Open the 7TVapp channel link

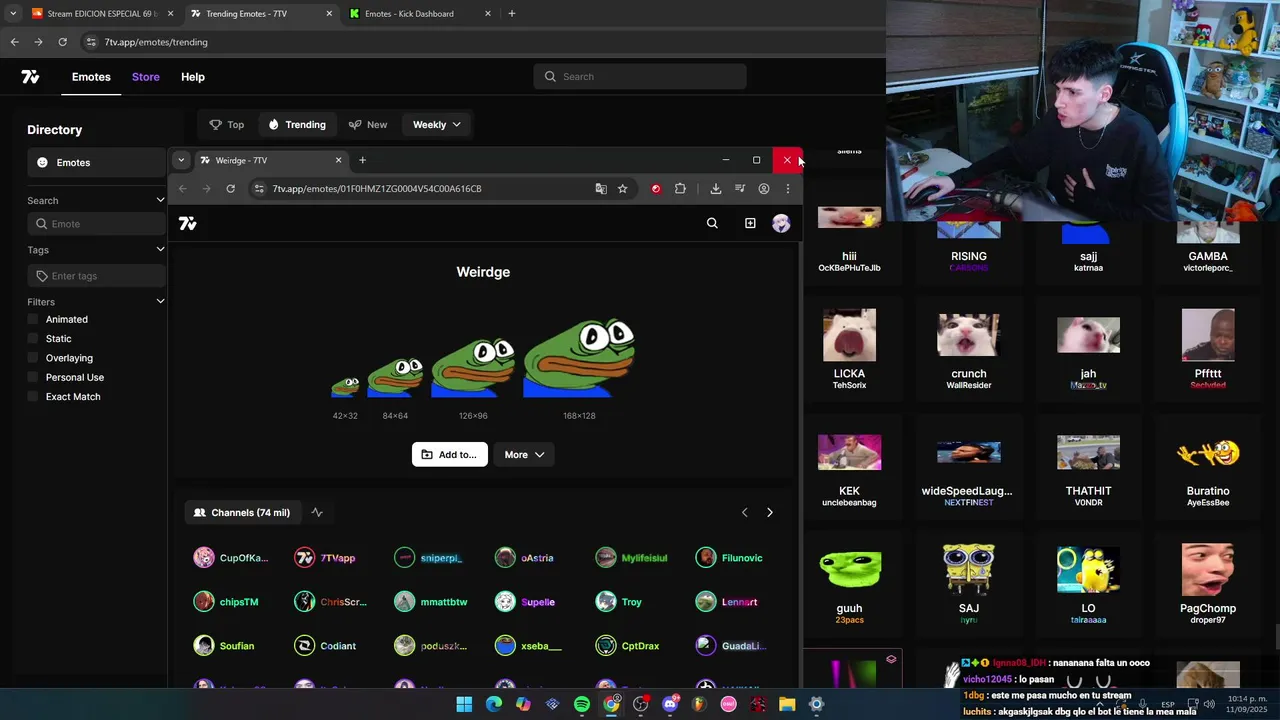click(x=325, y=558)
